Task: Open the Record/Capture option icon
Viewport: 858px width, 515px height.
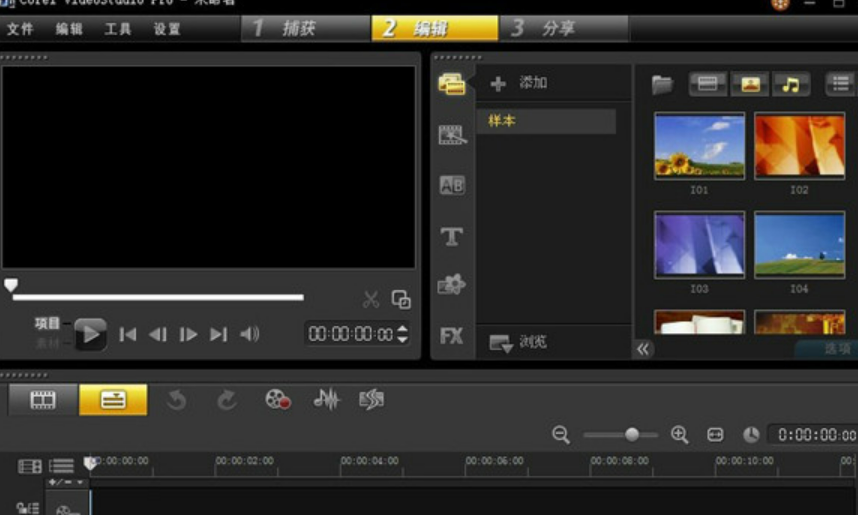Action: coord(278,400)
